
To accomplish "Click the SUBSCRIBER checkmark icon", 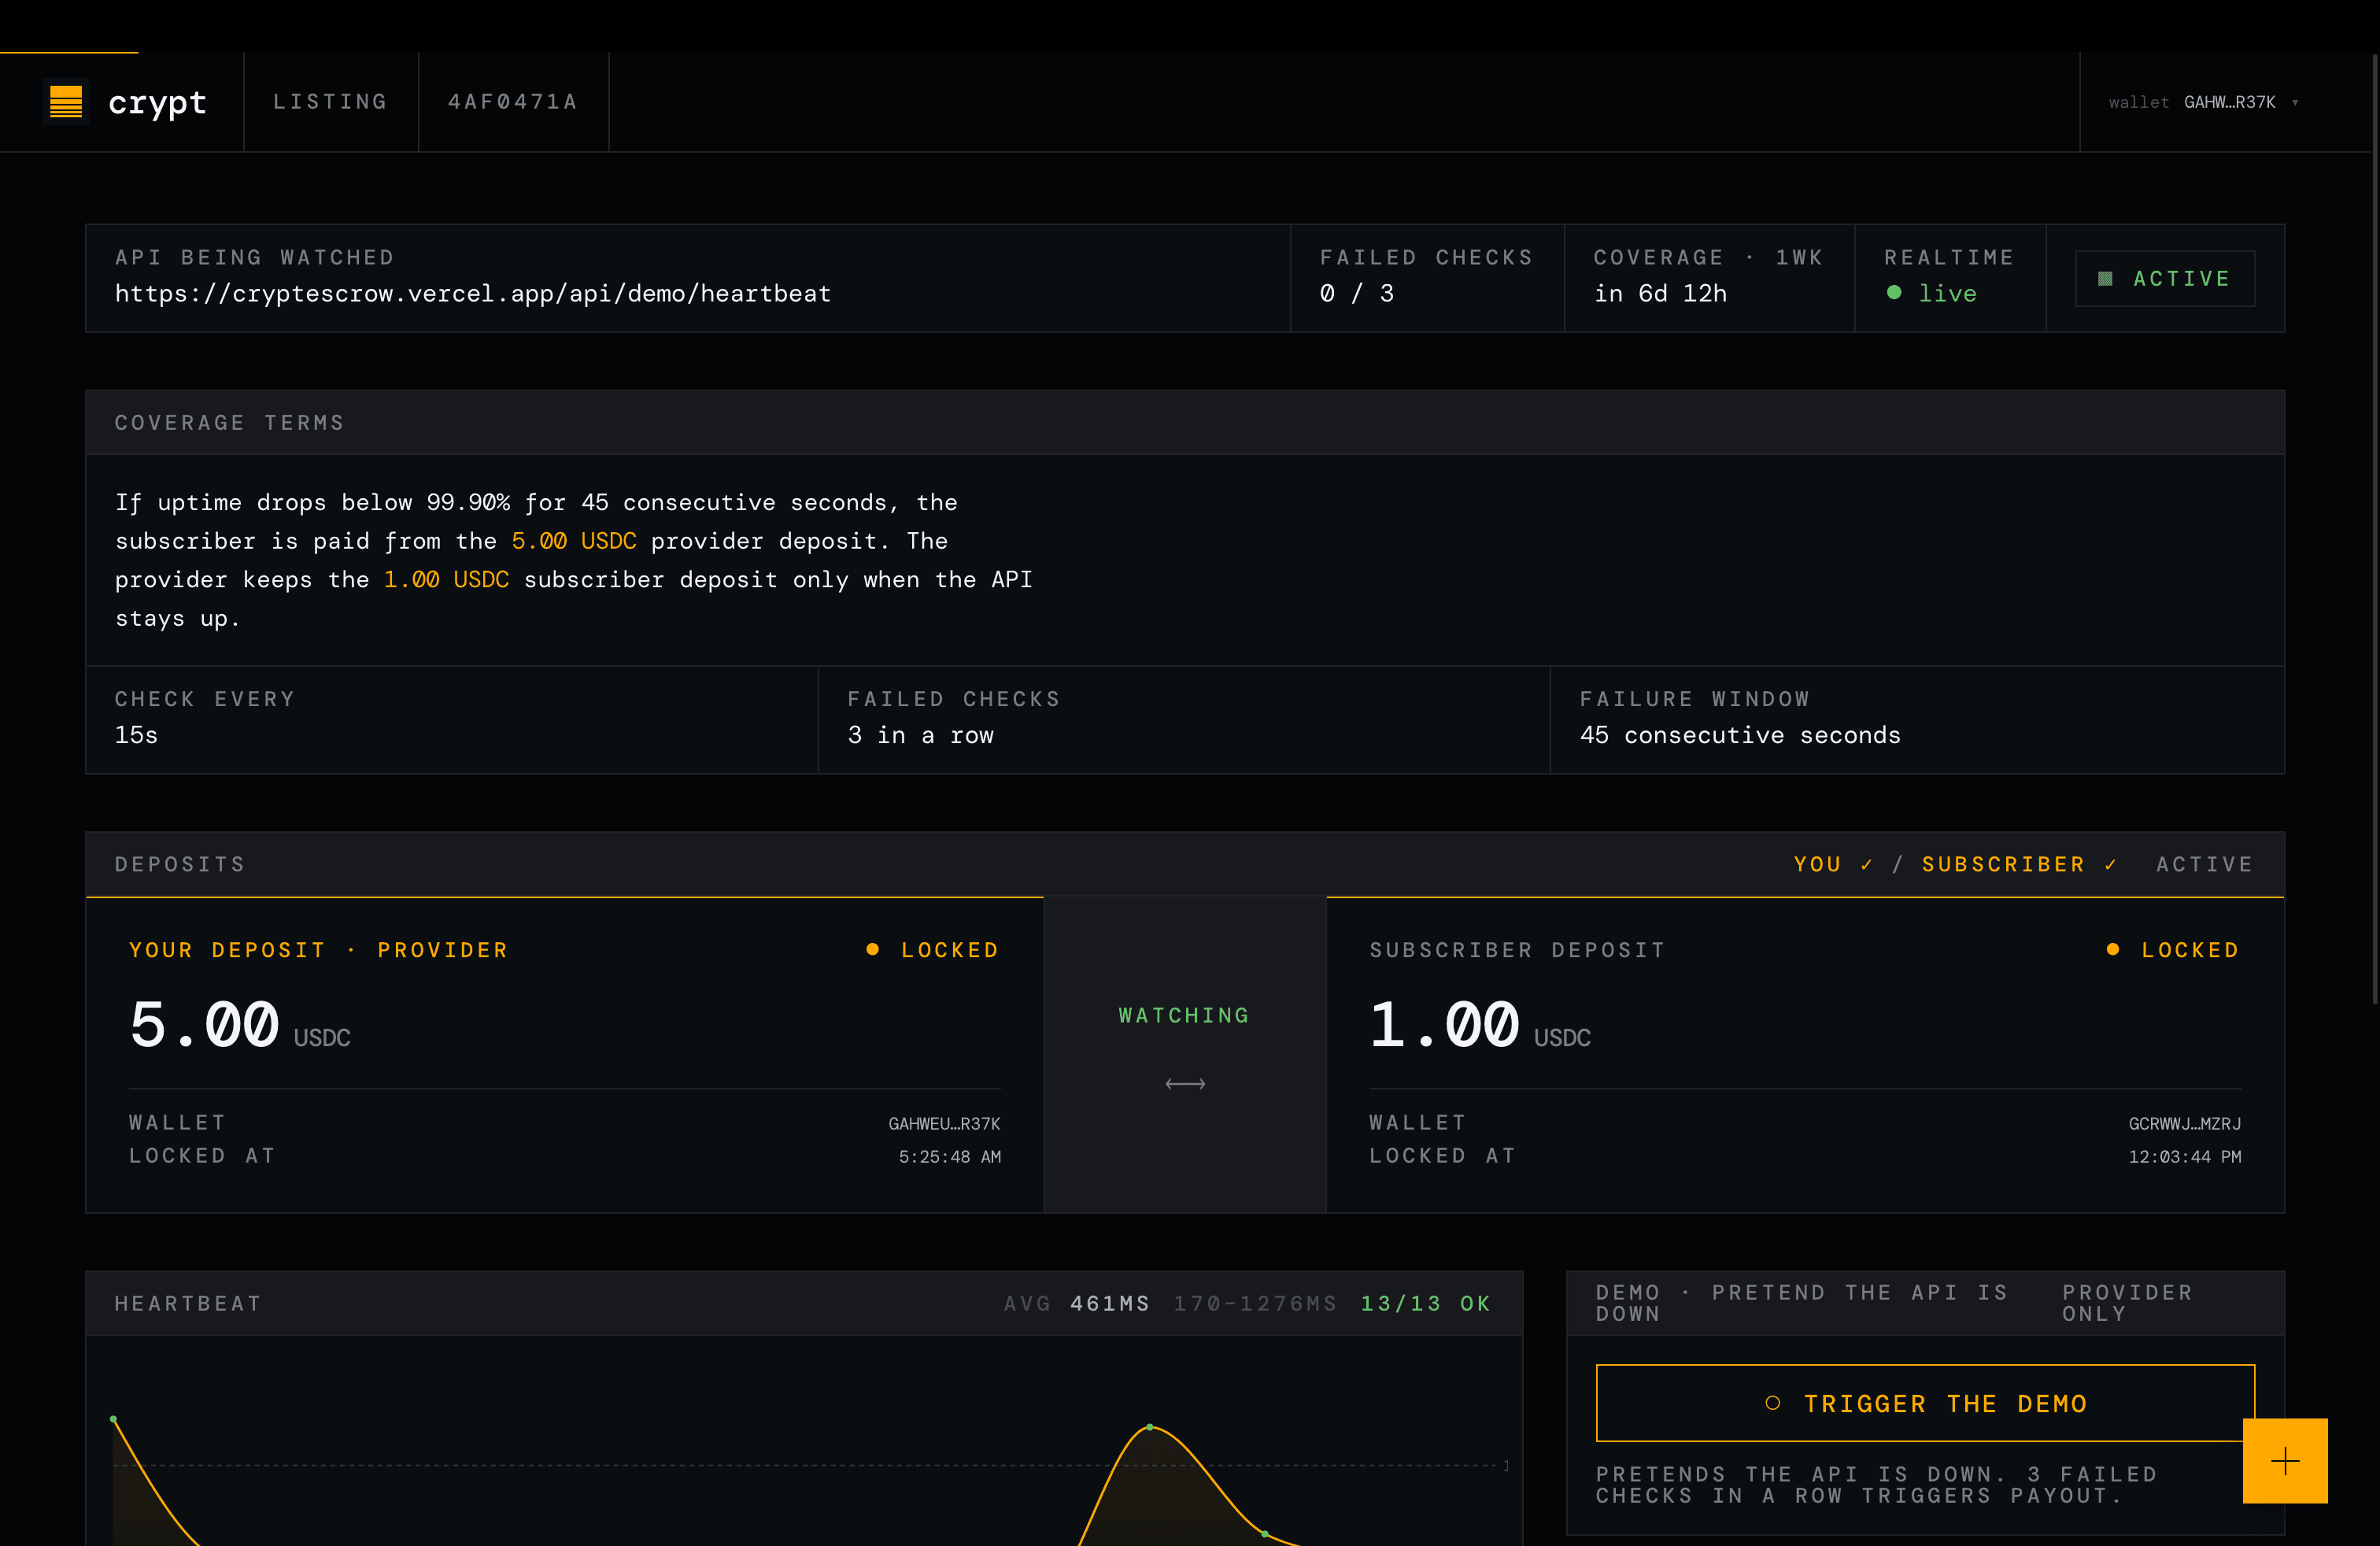I will click(2110, 865).
